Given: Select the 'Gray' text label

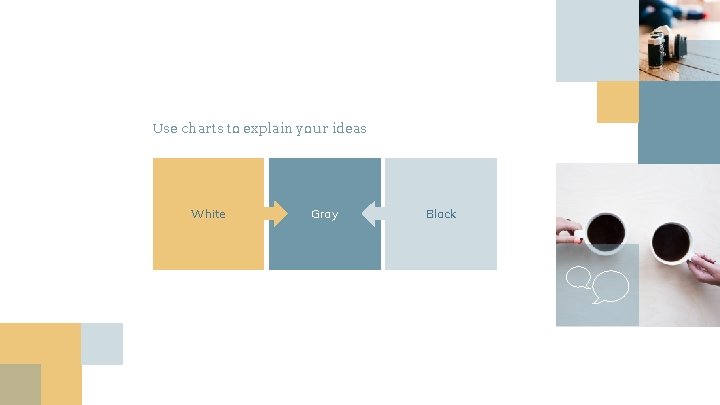Looking at the screenshot, I should pyautogui.click(x=324, y=214).
